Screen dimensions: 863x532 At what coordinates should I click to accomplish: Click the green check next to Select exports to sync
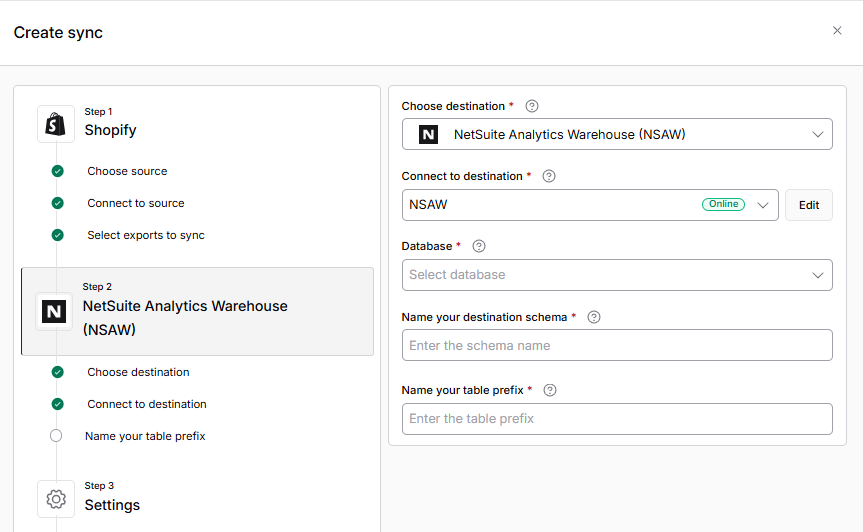point(57,235)
